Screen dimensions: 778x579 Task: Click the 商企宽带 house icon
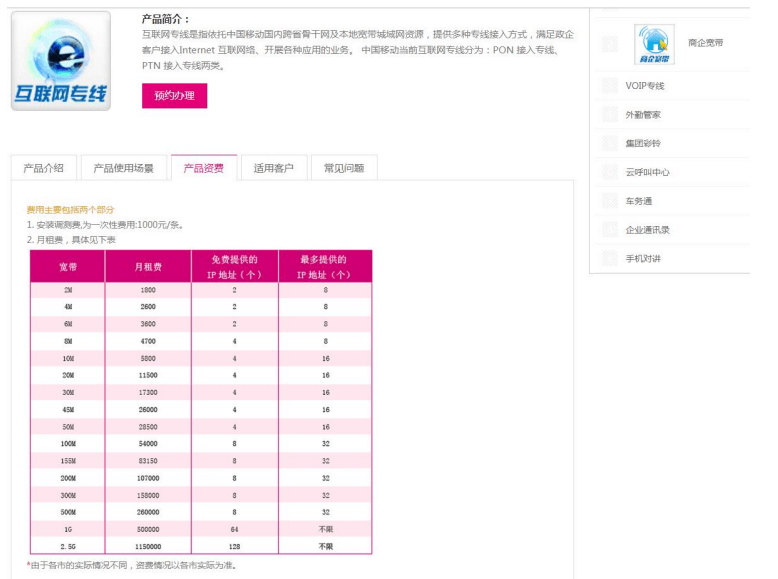click(654, 44)
